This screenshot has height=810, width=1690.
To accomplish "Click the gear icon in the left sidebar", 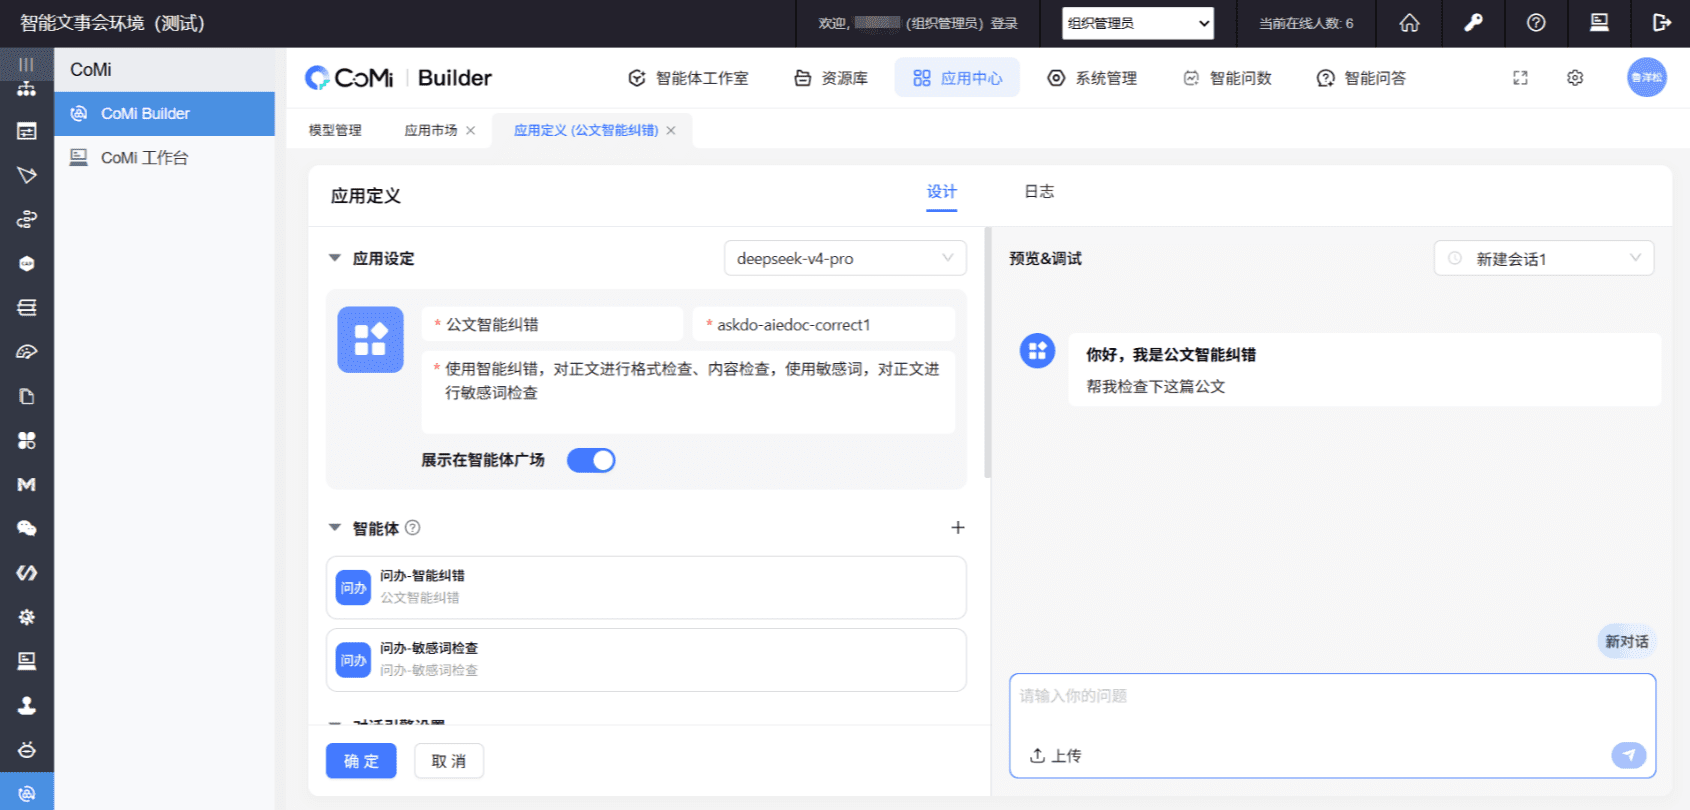I will [x=26, y=617].
